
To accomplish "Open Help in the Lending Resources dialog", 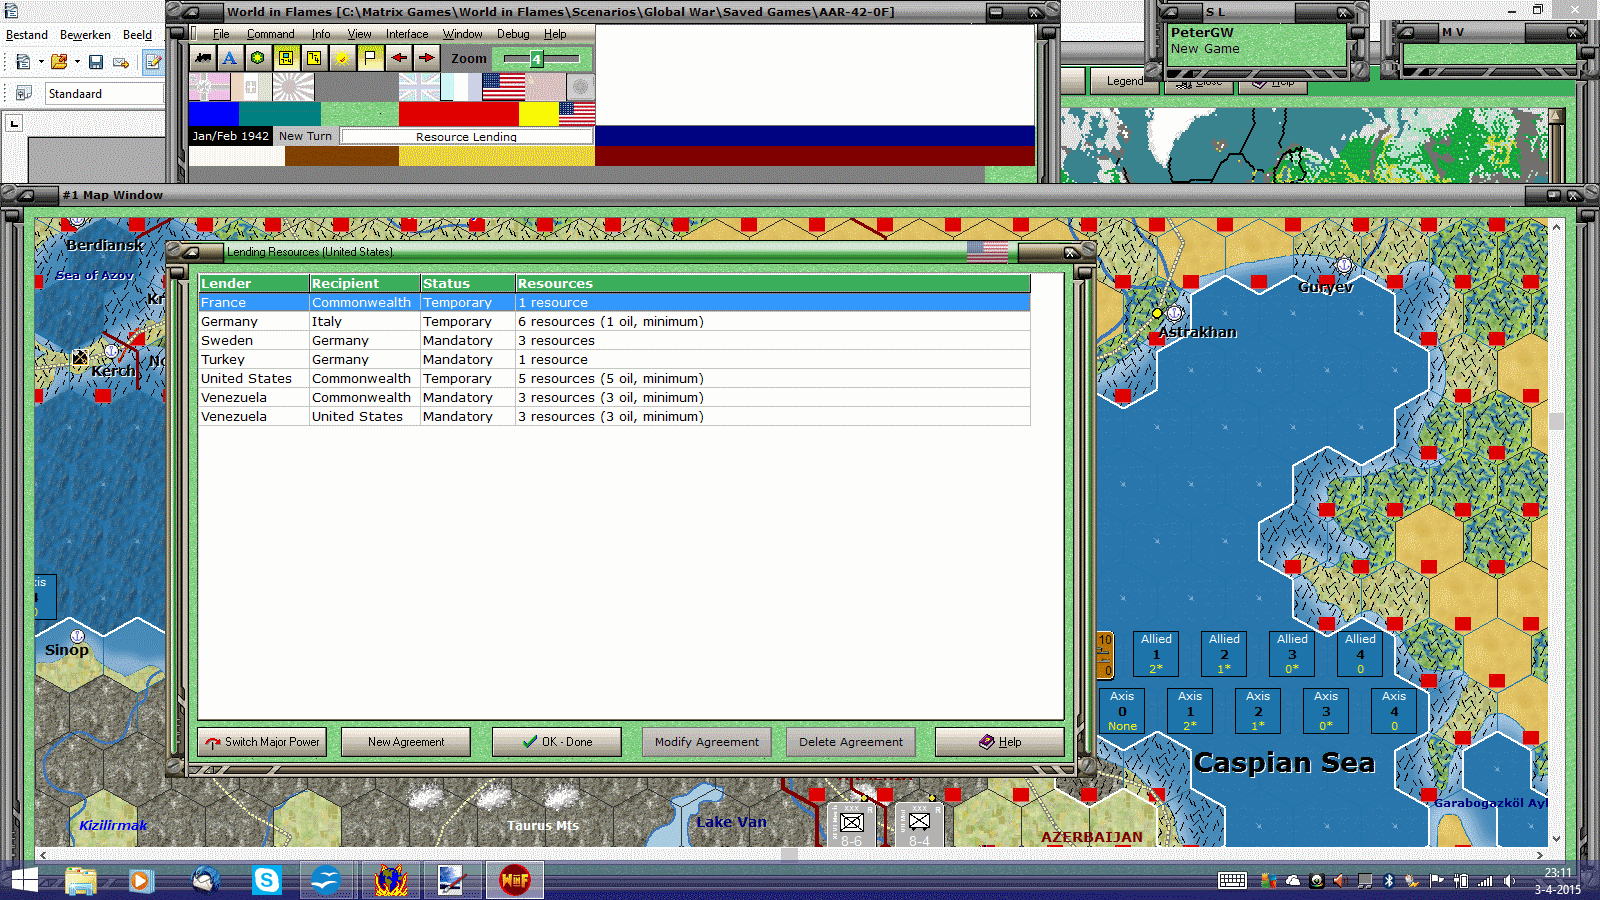I will 1000,742.
